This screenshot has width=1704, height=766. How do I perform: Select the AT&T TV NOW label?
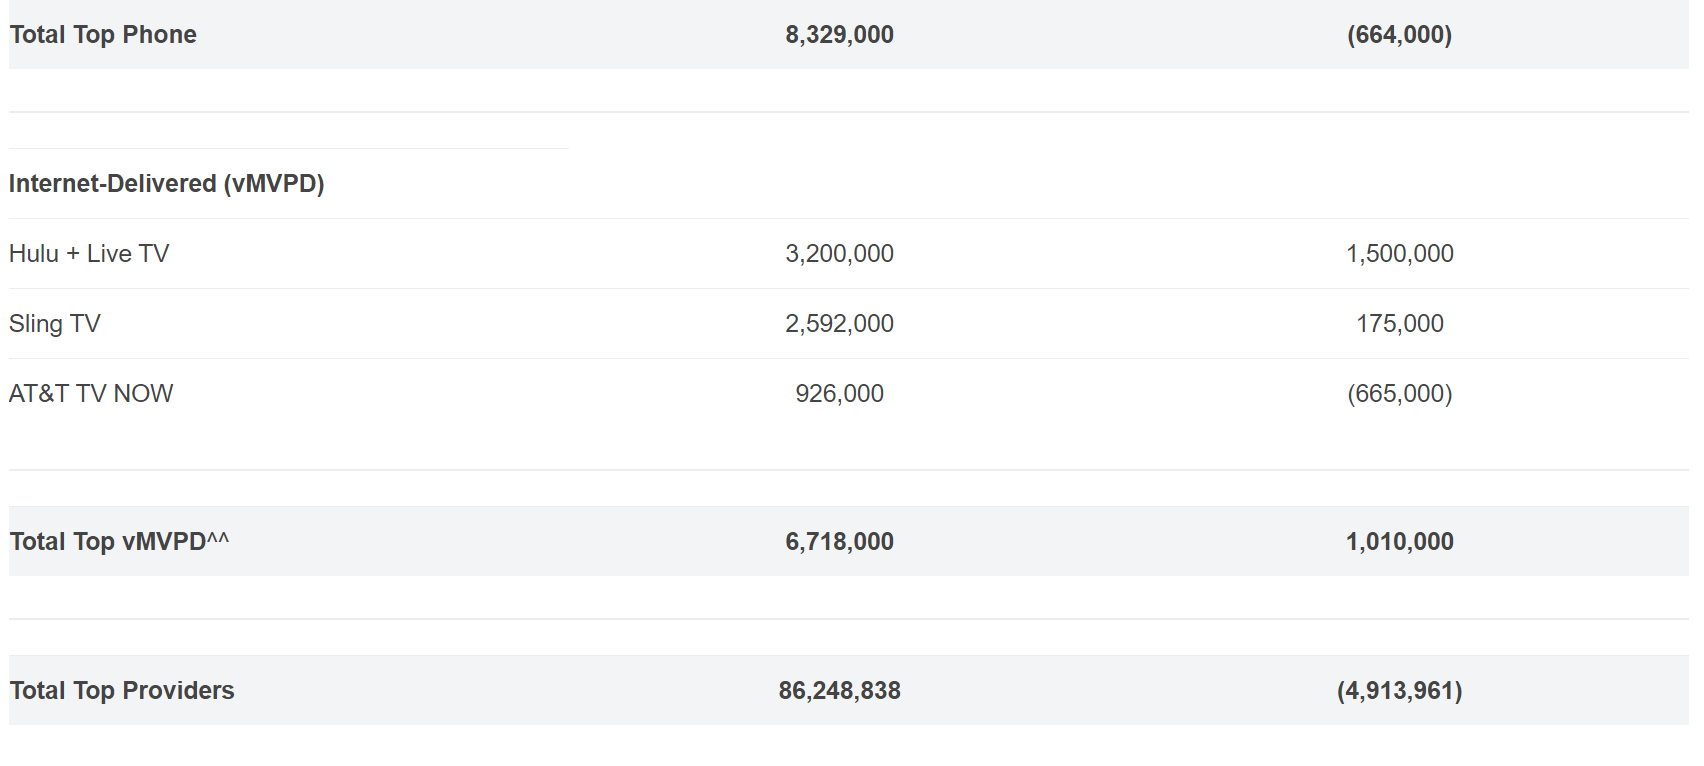point(91,394)
